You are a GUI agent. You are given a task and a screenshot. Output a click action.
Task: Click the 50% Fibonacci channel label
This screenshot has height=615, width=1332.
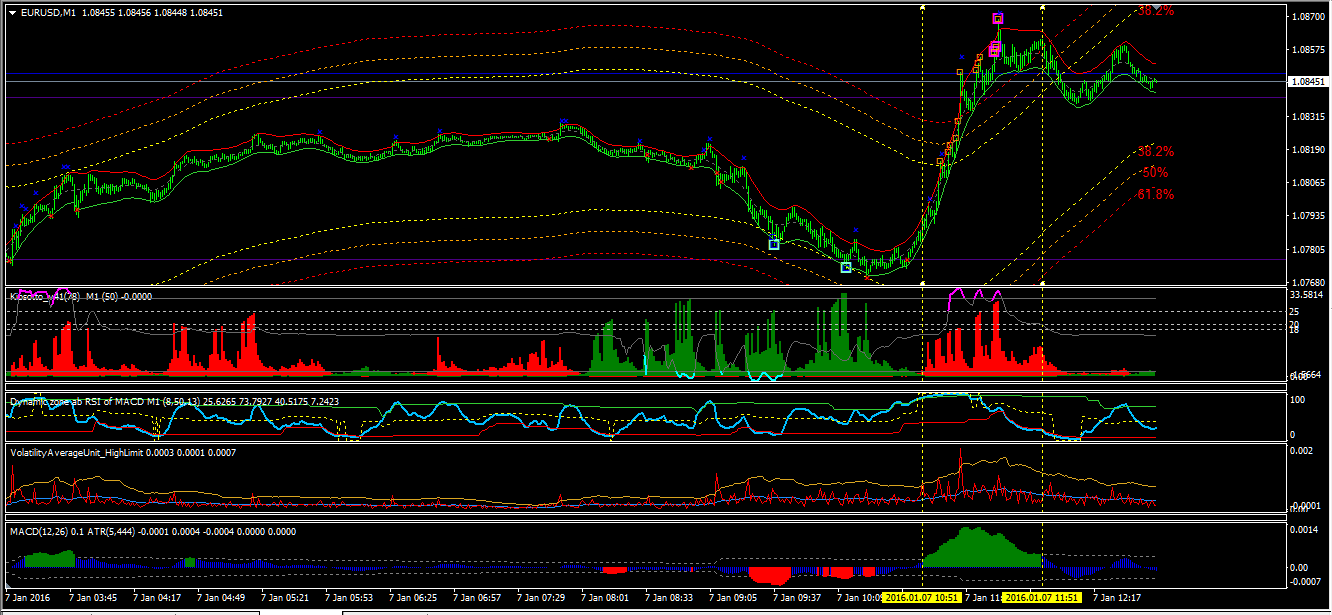click(1155, 172)
